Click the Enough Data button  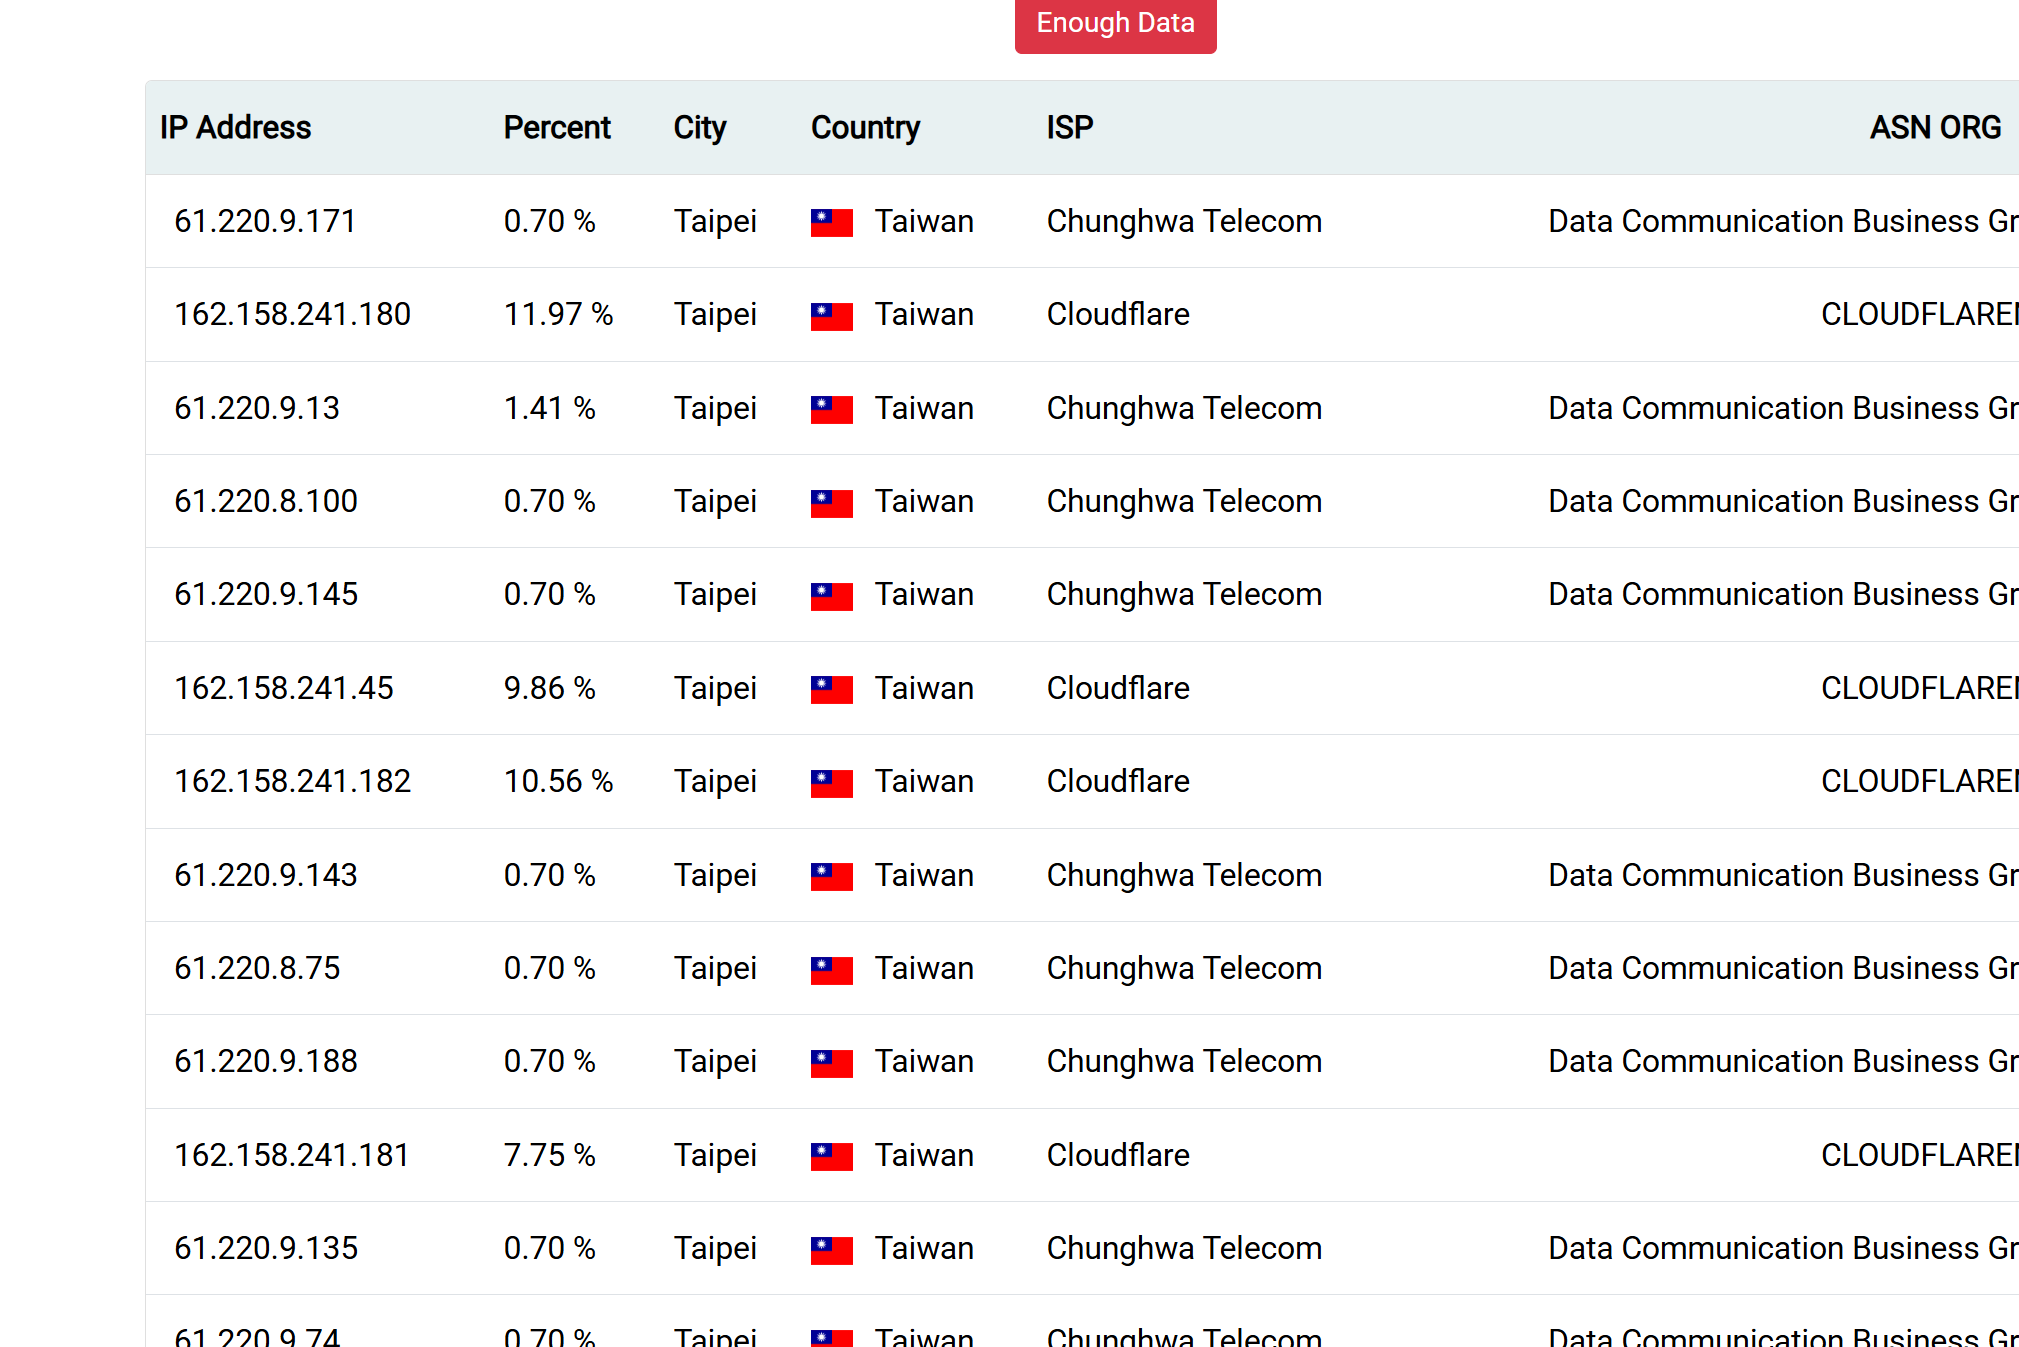(1115, 24)
